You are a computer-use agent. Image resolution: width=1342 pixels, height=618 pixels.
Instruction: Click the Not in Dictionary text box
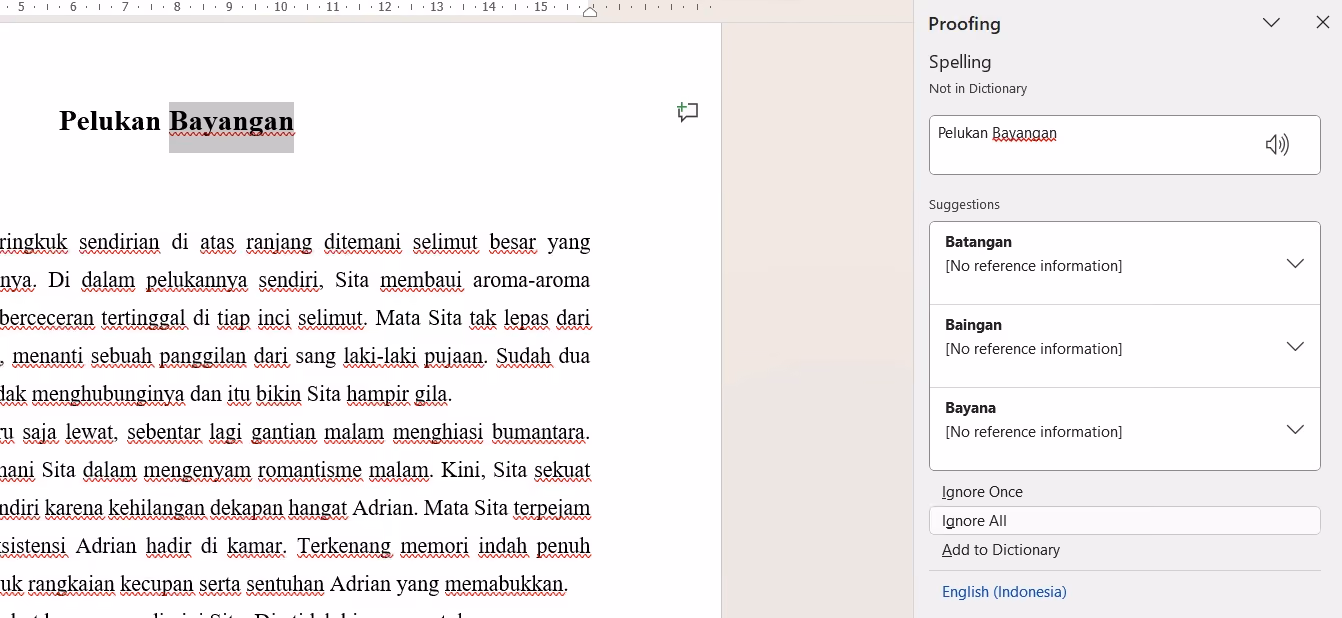click(1125, 145)
